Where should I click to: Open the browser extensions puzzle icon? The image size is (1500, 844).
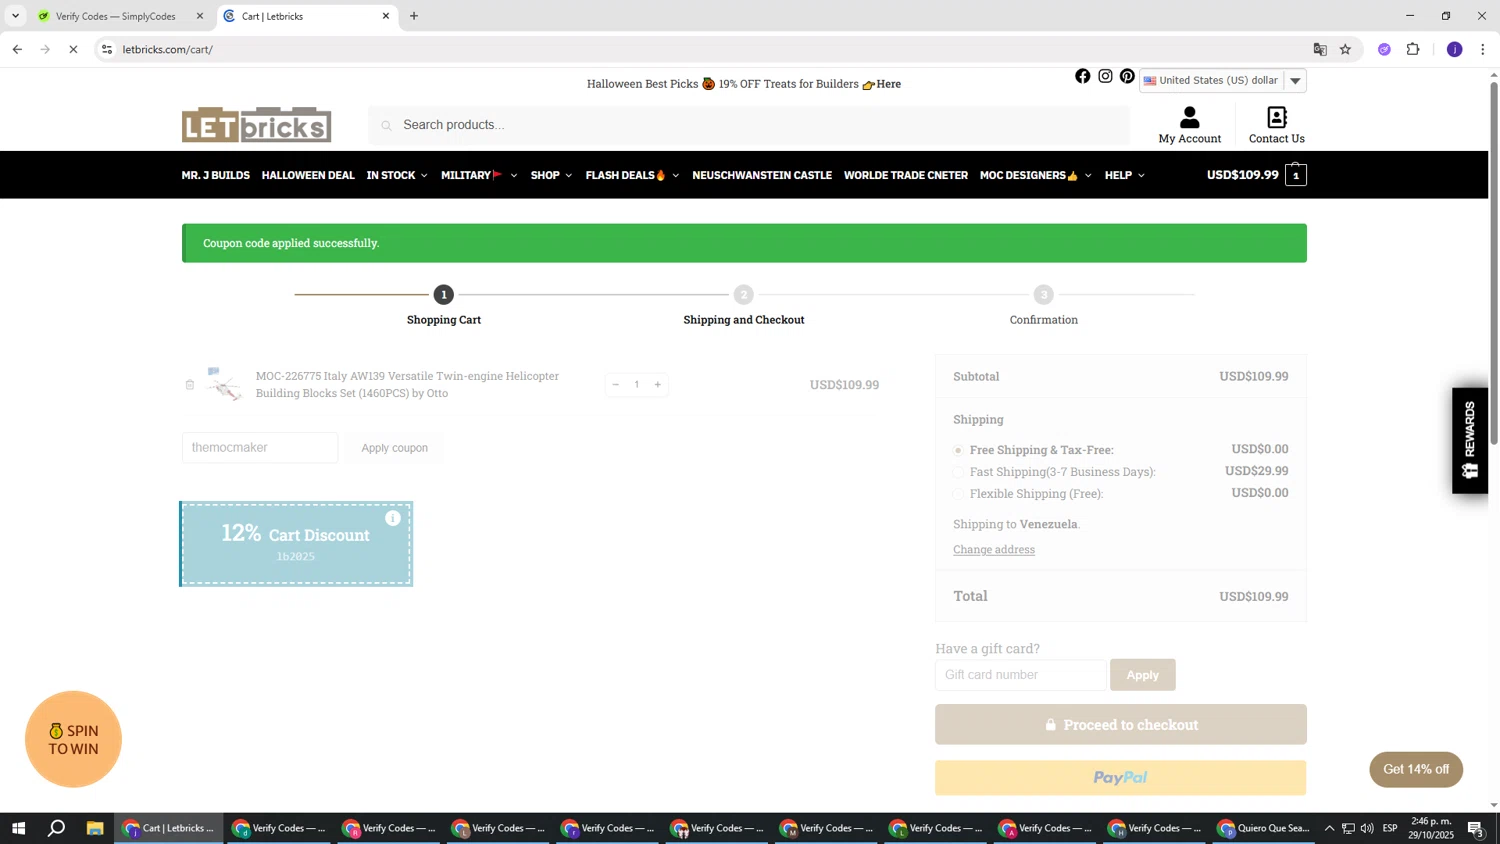[x=1413, y=49]
